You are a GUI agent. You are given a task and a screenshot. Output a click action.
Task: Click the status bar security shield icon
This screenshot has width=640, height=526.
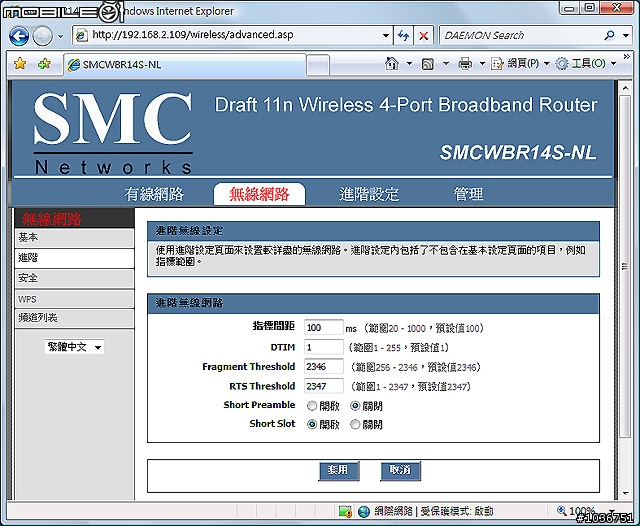coord(345,511)
